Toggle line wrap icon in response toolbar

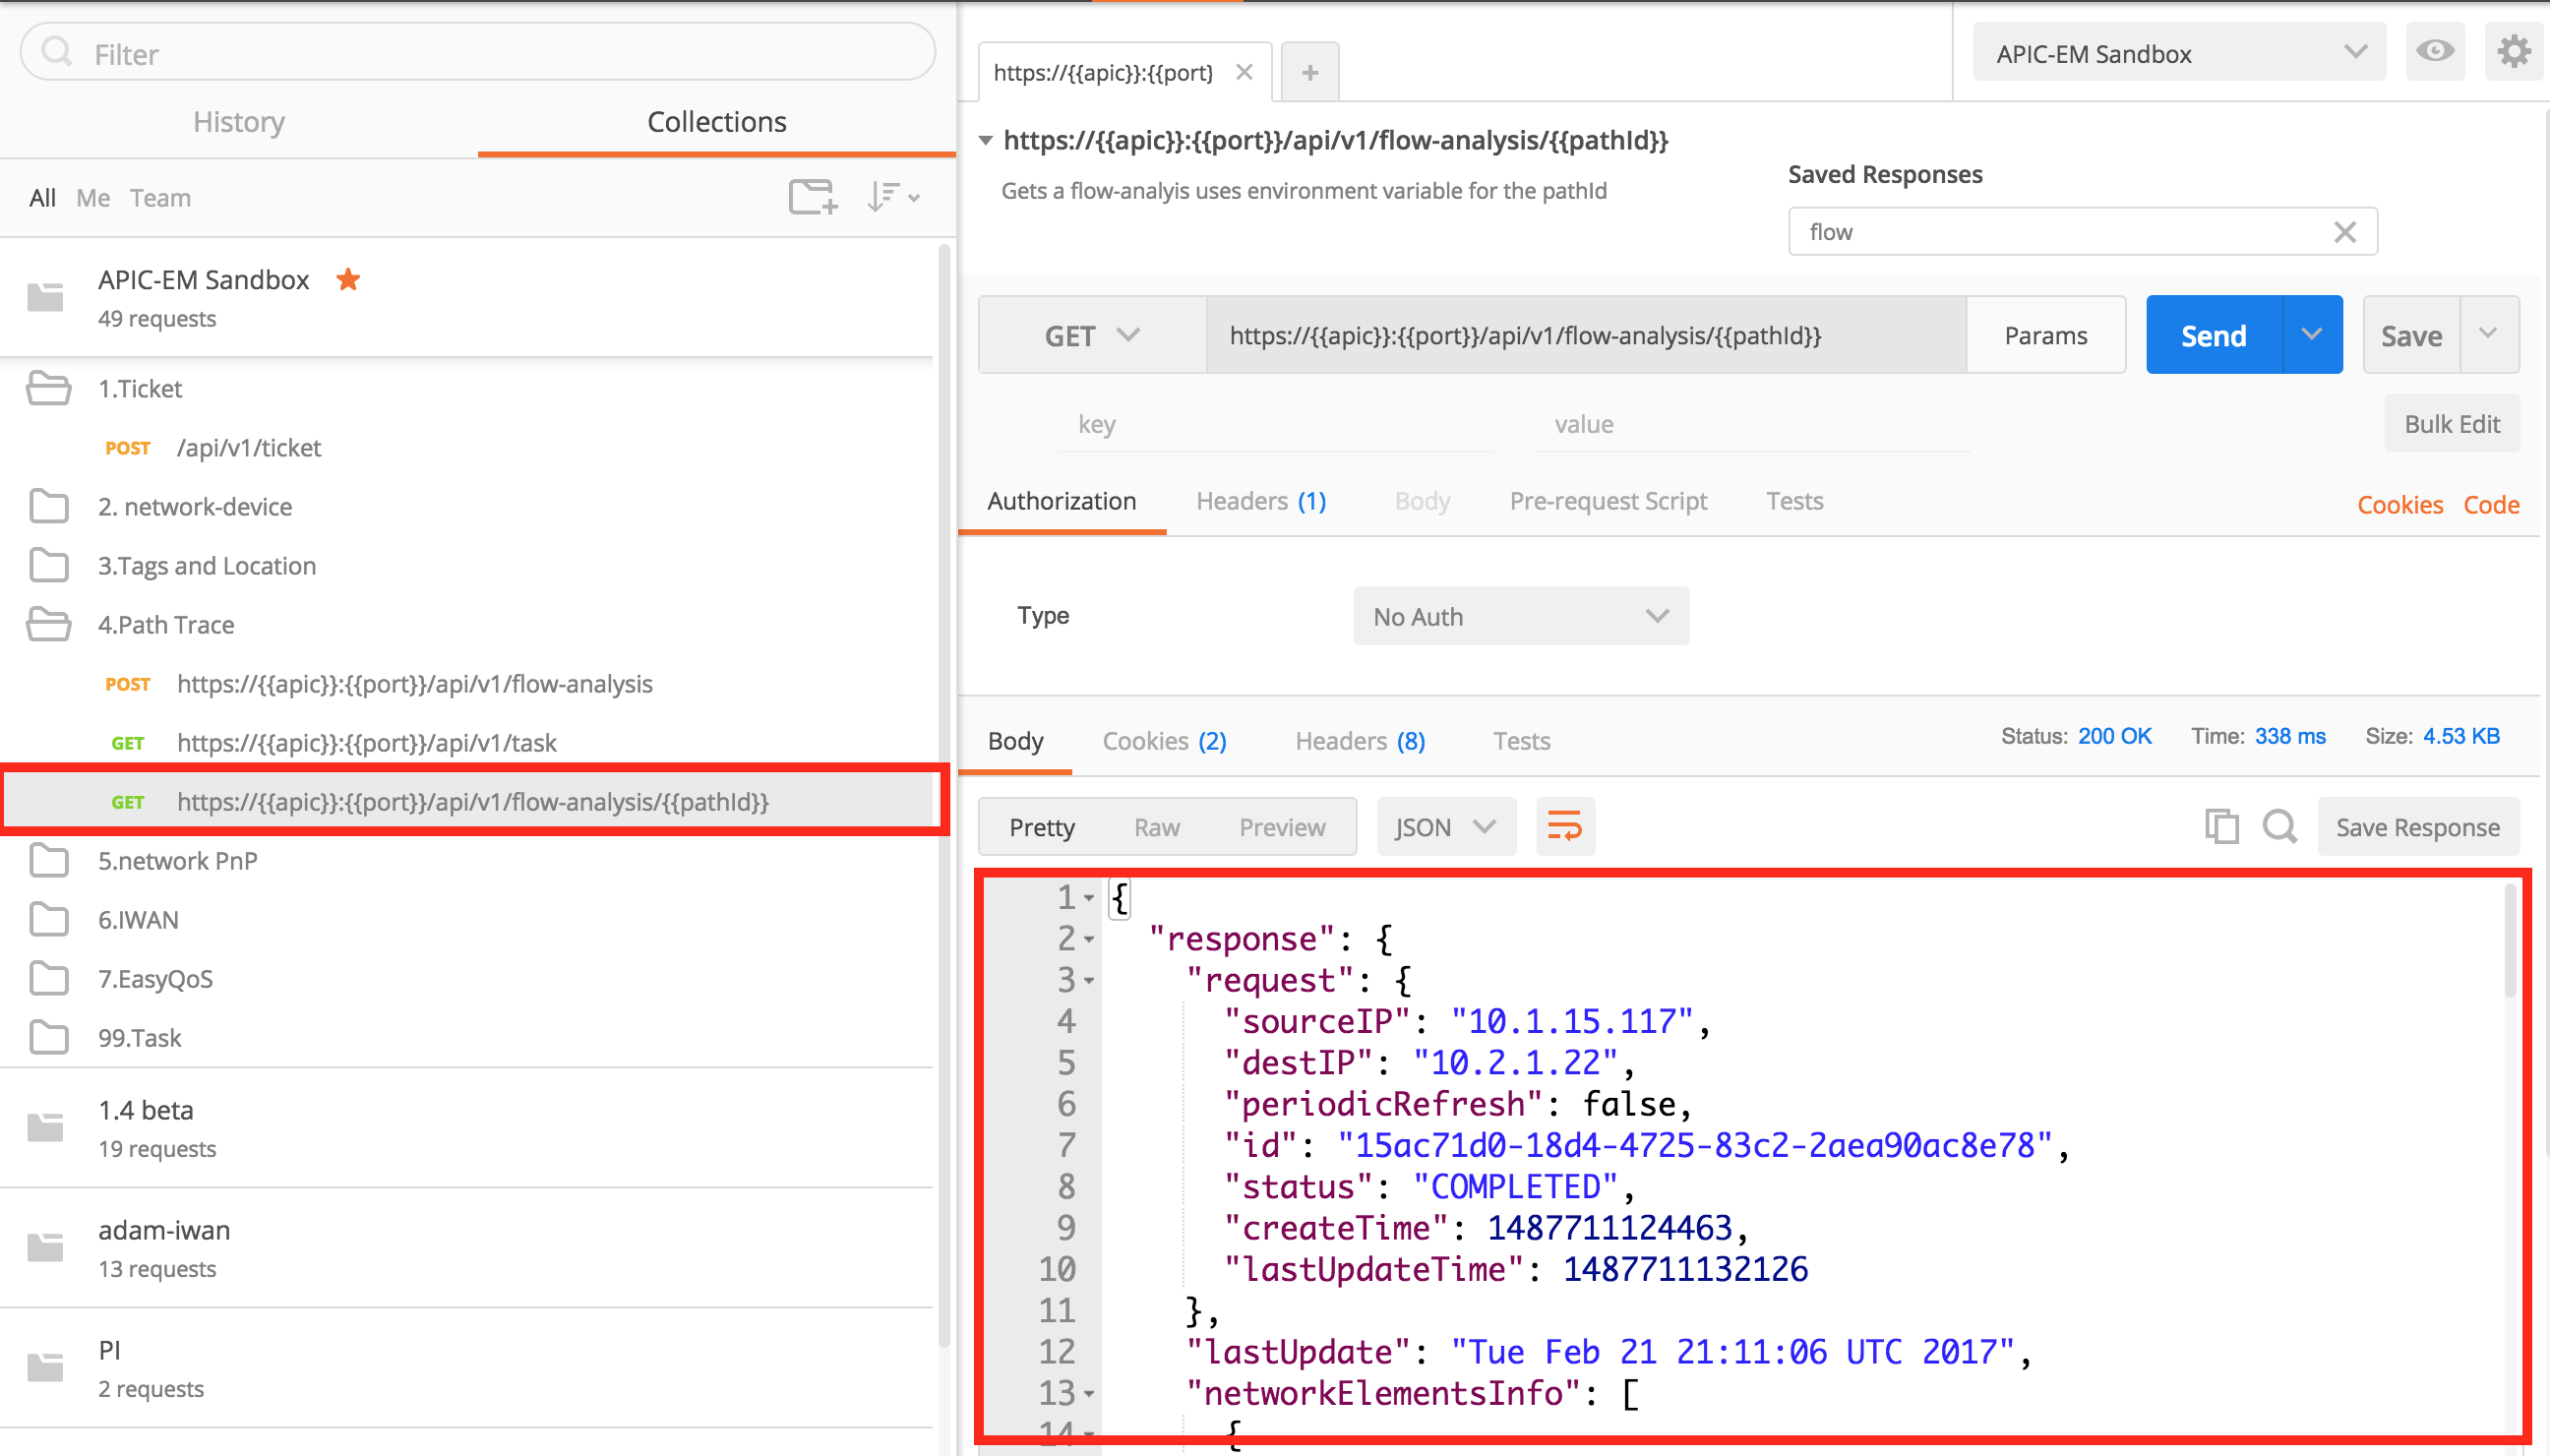[1565, 826]
